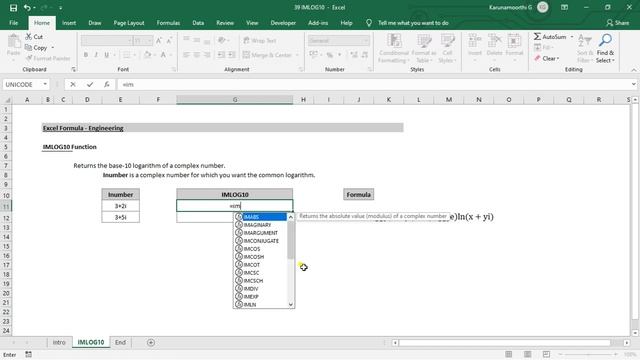The width and height of the screenshot is (640, 360).
Task: Click cell containing 3+2i
Action: (120, 206)
